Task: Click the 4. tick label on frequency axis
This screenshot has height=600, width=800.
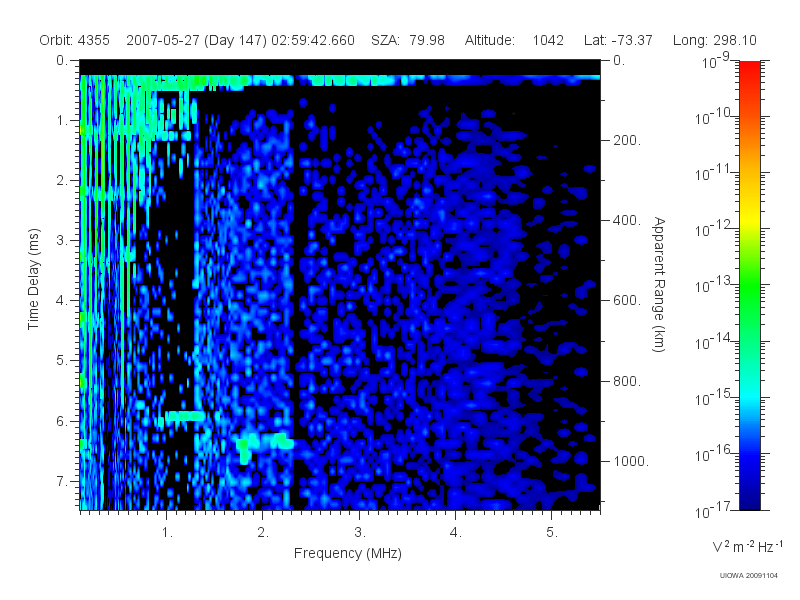Action: [x=456, y=533]
